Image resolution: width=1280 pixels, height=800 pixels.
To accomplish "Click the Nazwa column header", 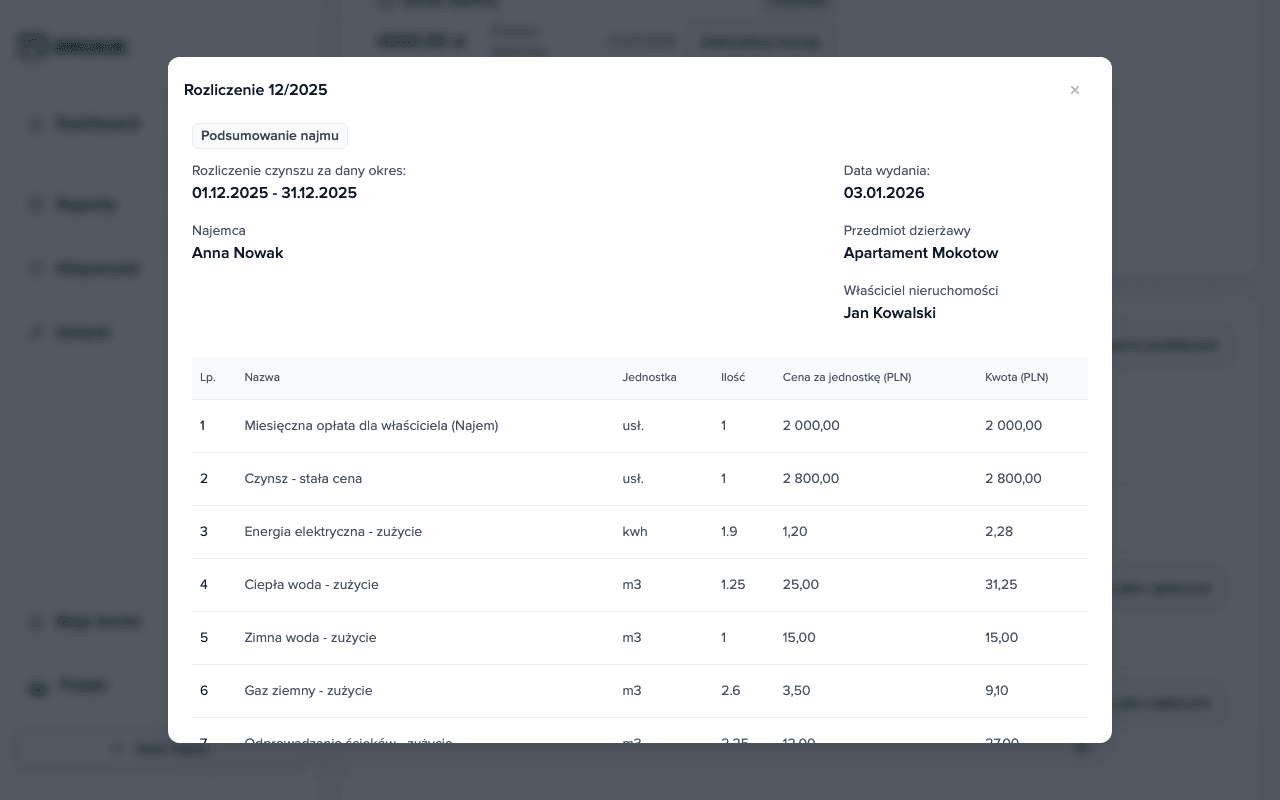I will point(262,378).
